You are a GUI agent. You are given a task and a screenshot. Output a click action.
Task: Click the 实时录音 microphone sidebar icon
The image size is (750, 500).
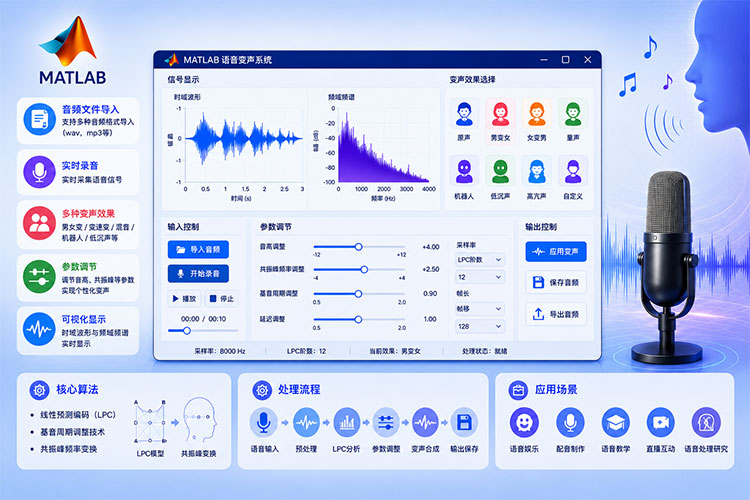point(39,172)
